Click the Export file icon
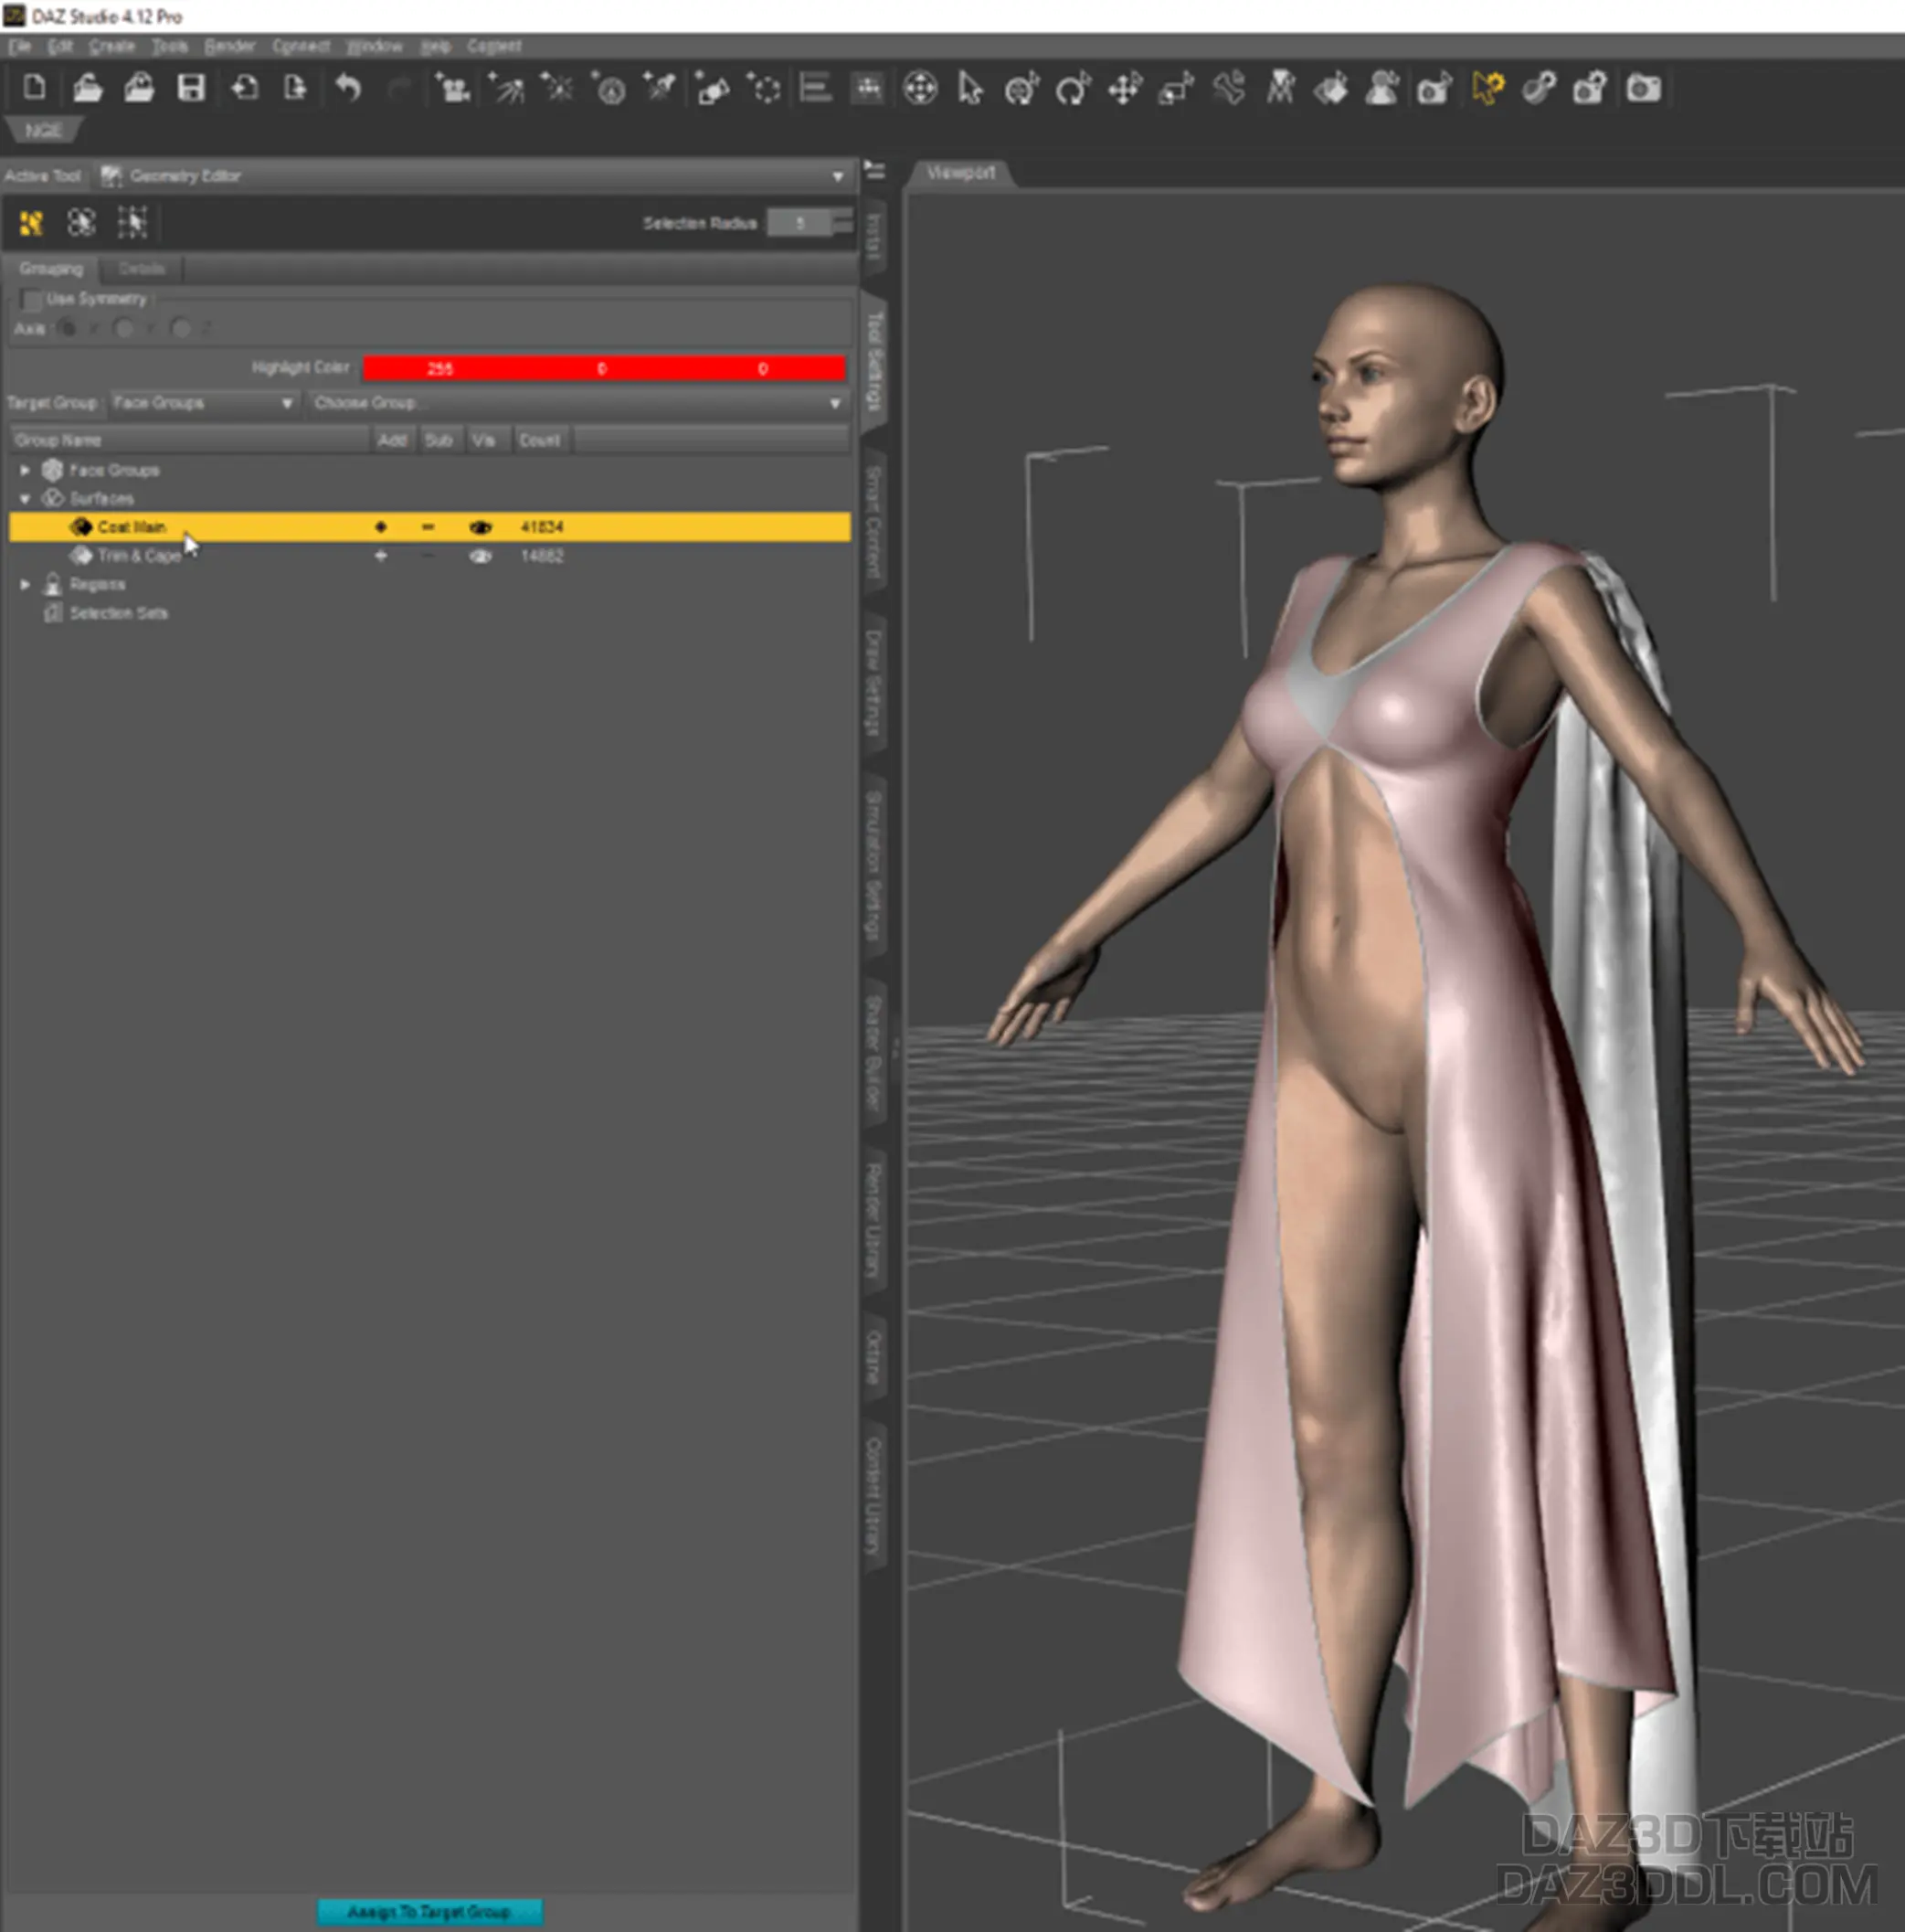The width and height of the screenshot is (1905, 1932). [295, 89]
